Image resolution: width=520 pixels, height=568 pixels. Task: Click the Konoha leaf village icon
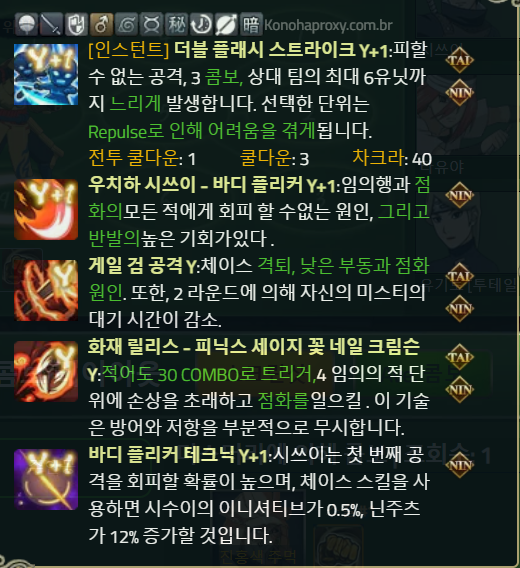pyautogui.click(x=126, y=25)
